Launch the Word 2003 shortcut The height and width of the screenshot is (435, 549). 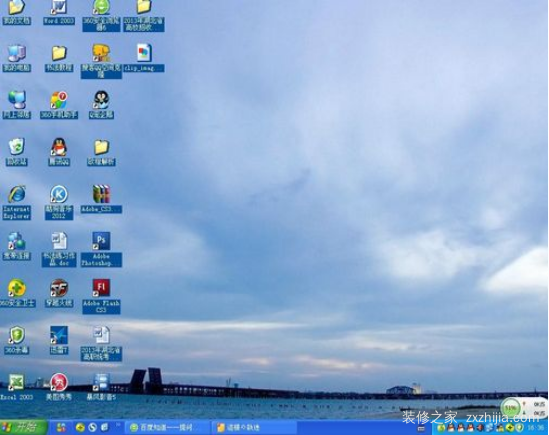tap(59, 12)
